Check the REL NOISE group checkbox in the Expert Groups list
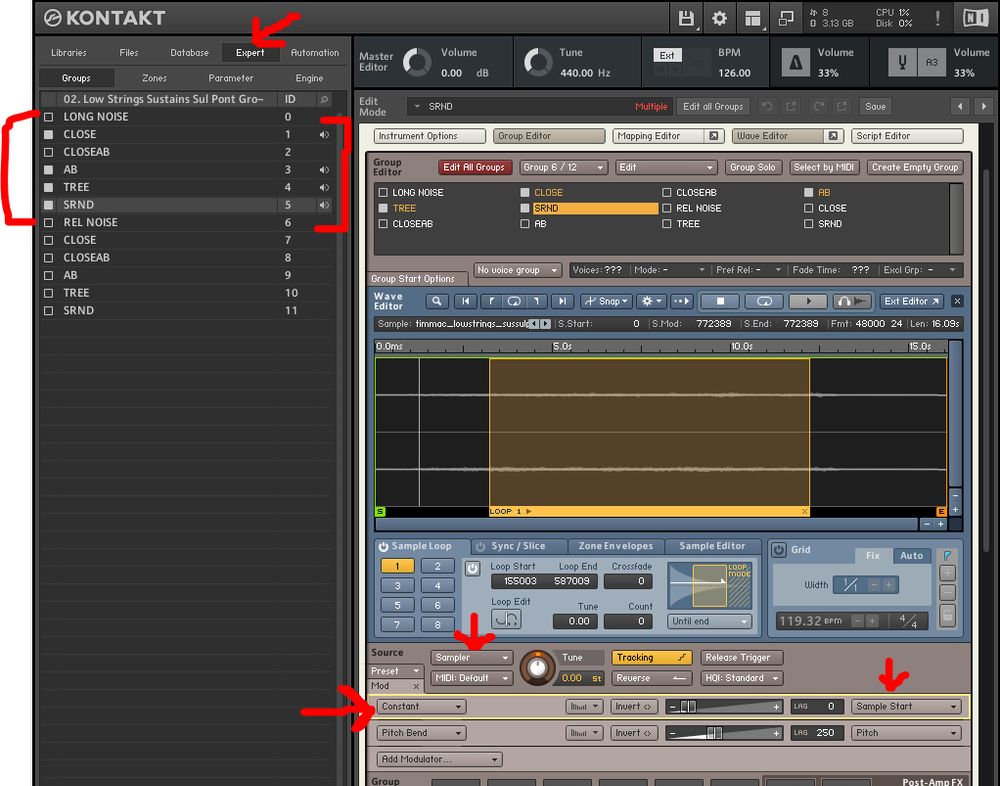The width and height of the screenshot is (1000, 786). tap(48, 223)
